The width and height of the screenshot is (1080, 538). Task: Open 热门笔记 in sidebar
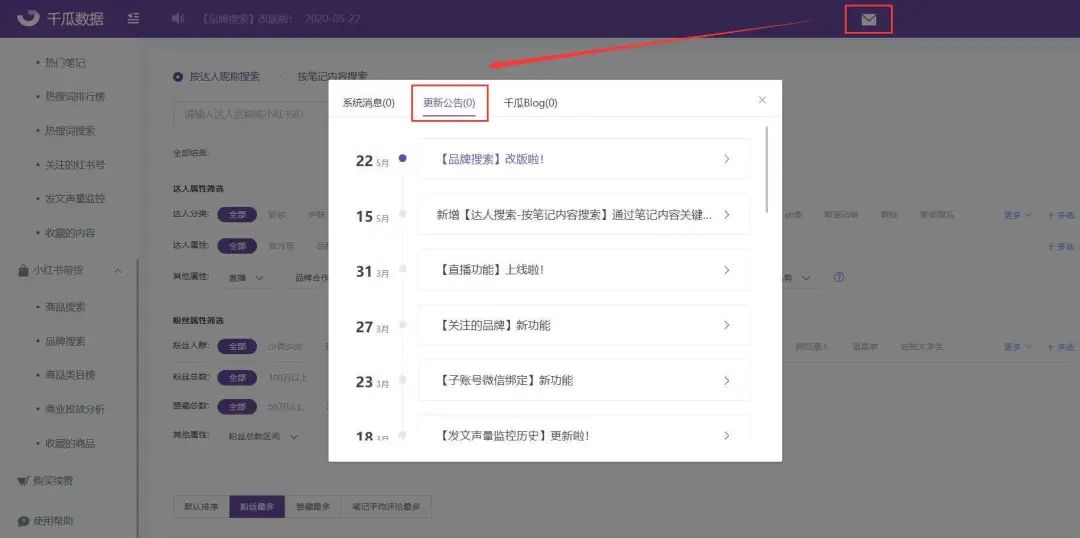coord(65,63)
